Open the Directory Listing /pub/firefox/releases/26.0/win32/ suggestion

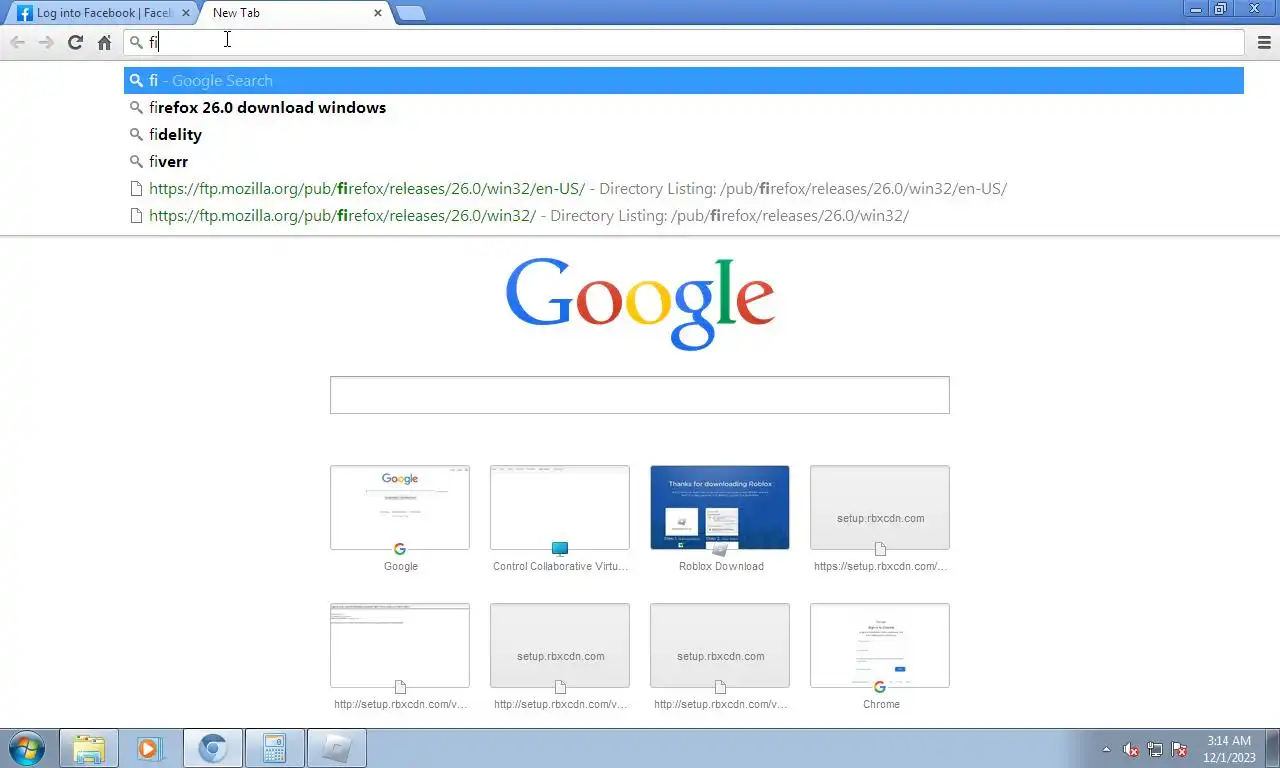(684, 215)
